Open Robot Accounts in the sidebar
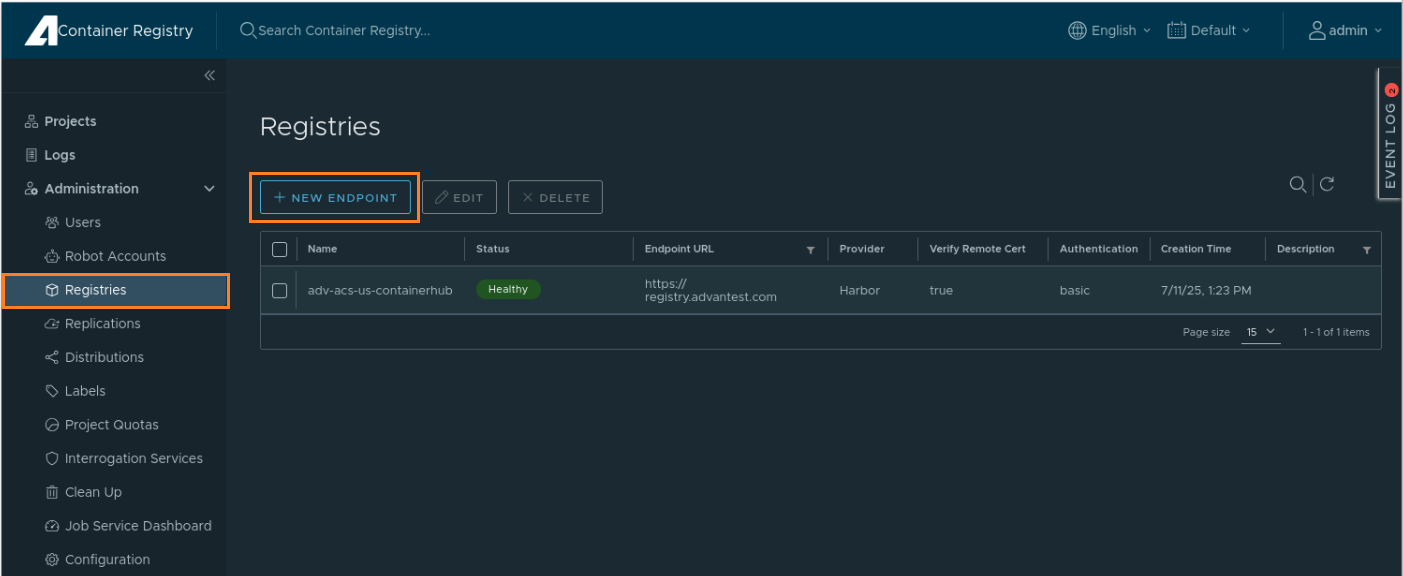 point(115,256)
